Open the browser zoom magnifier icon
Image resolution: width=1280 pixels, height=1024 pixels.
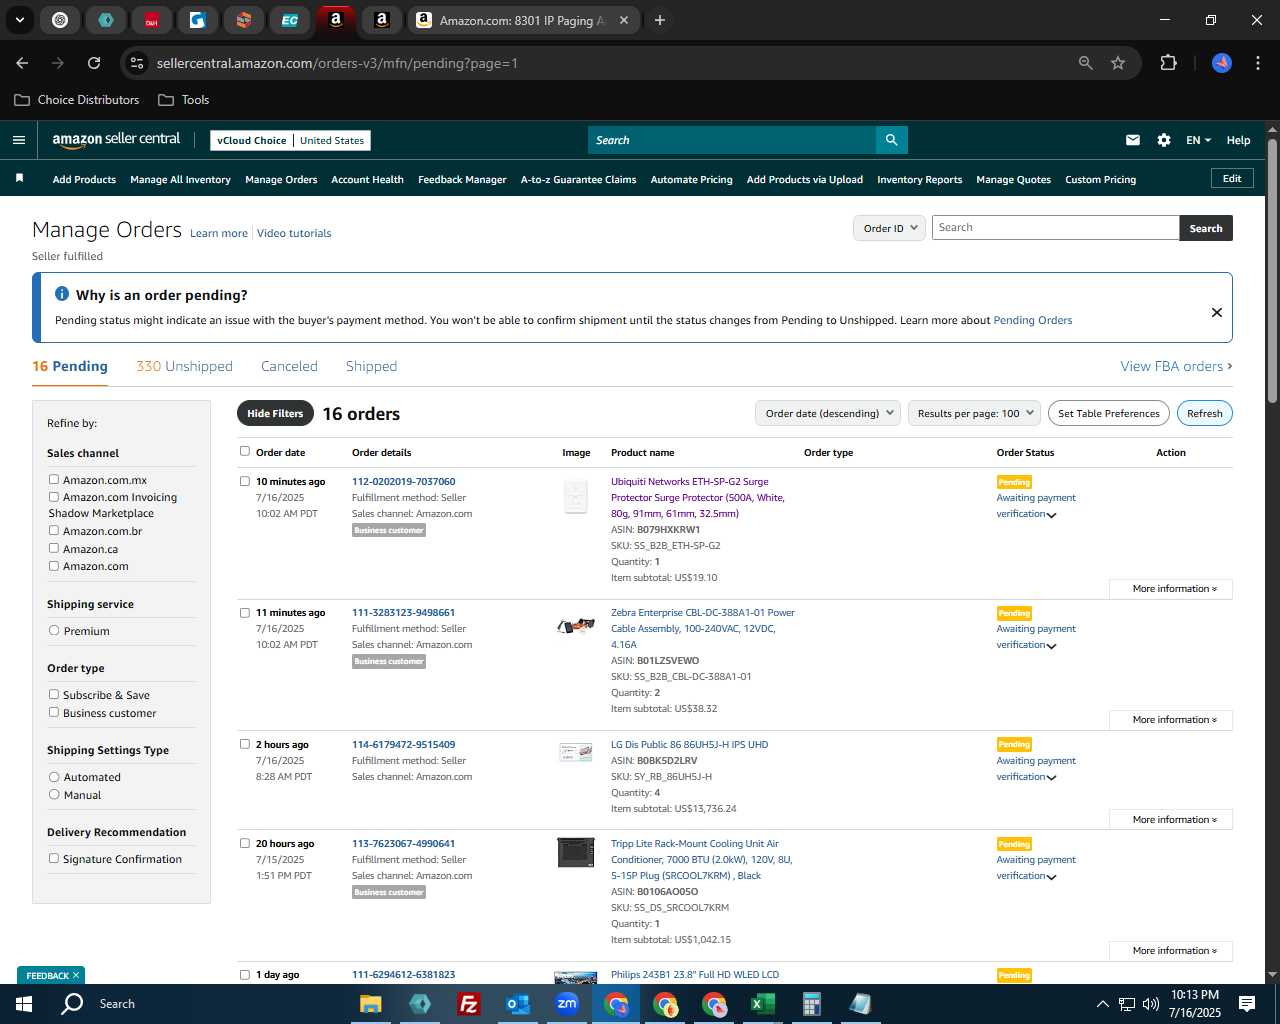tap(1086, 63)
